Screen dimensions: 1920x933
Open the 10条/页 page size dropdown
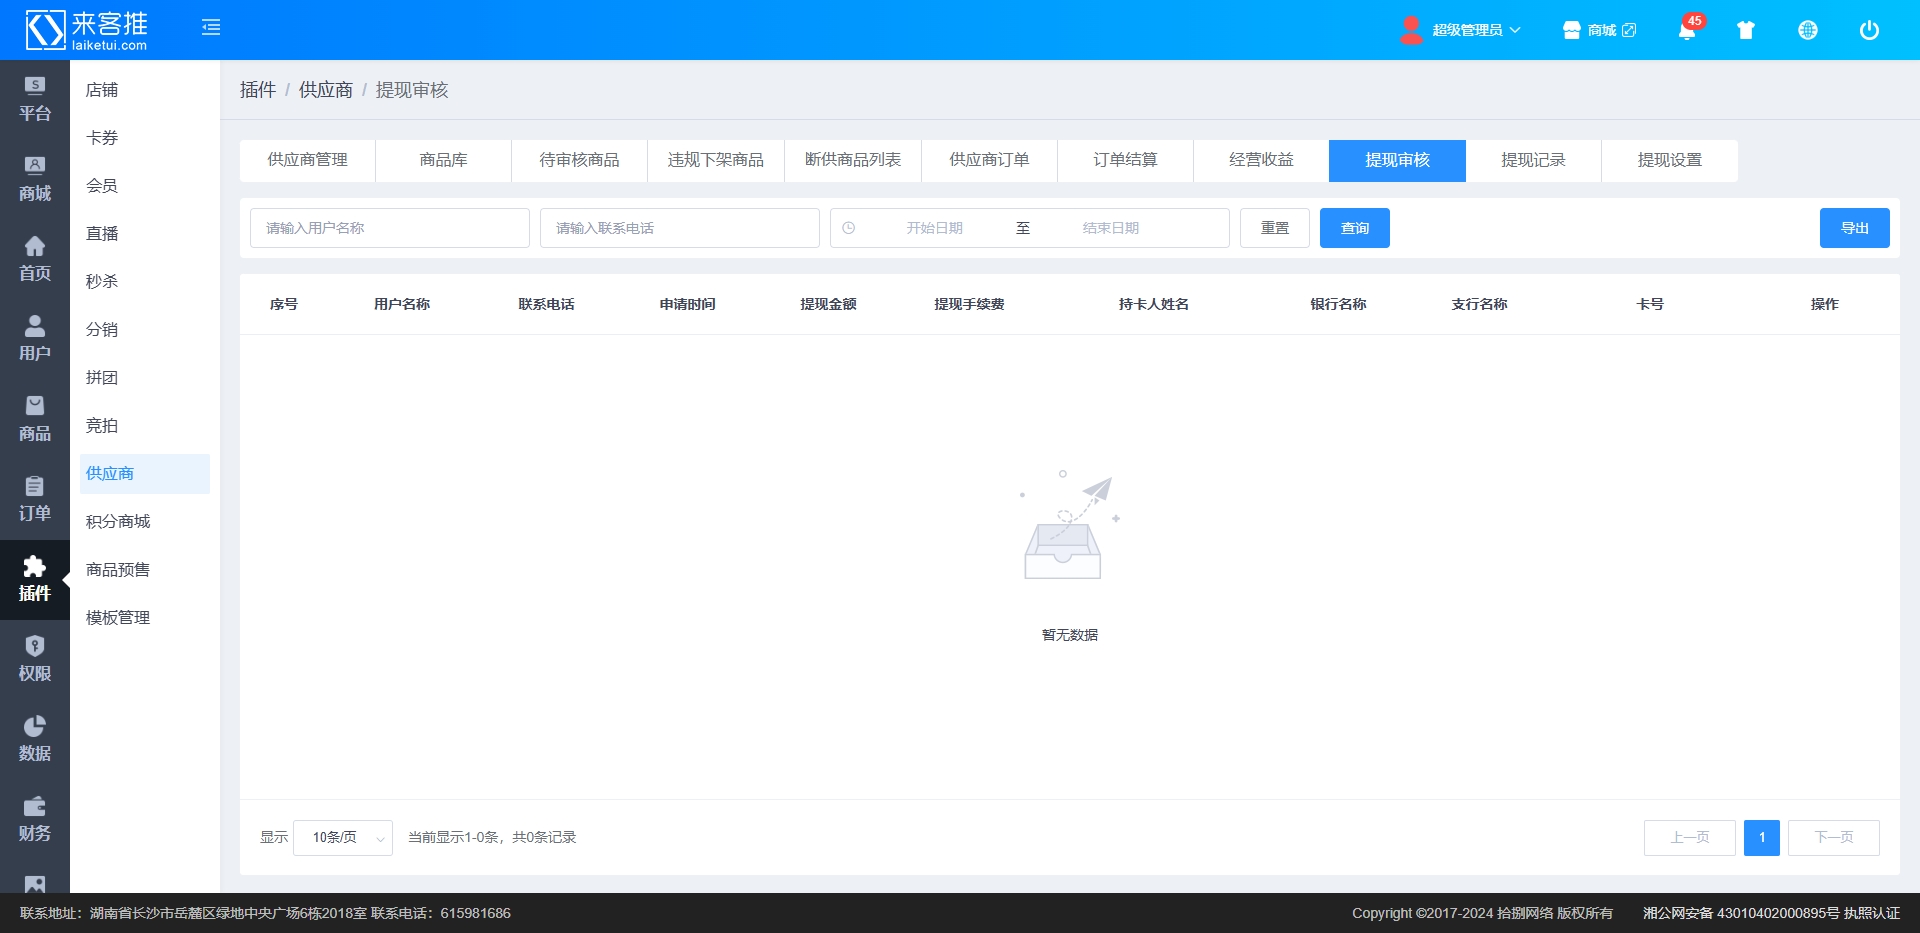343,838
